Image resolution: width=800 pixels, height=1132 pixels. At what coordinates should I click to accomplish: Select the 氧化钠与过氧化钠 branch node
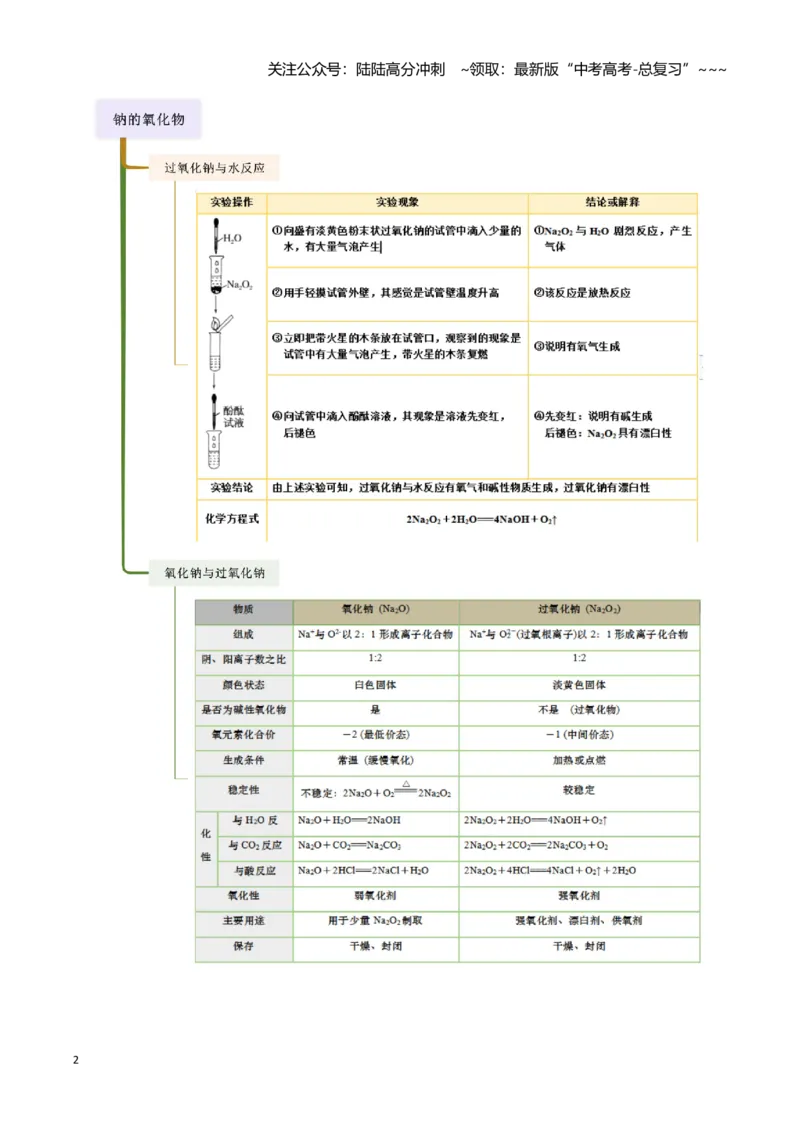point(214,572)
